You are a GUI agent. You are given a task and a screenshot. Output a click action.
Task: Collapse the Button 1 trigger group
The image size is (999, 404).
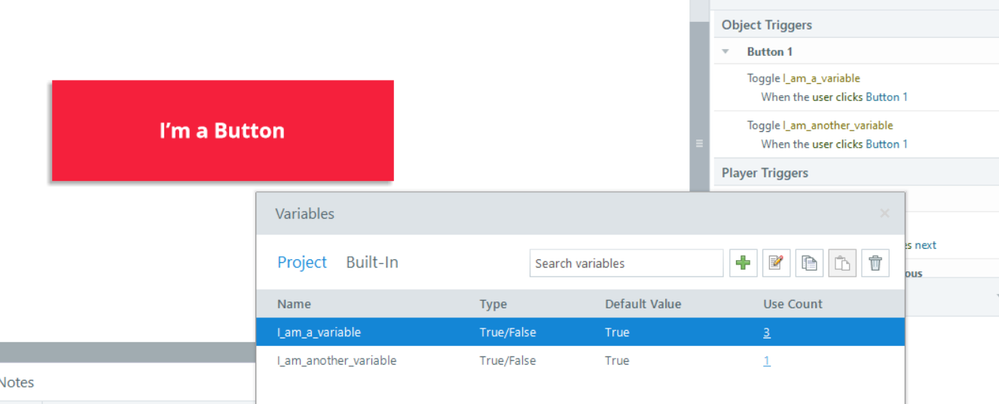[726, 52]
